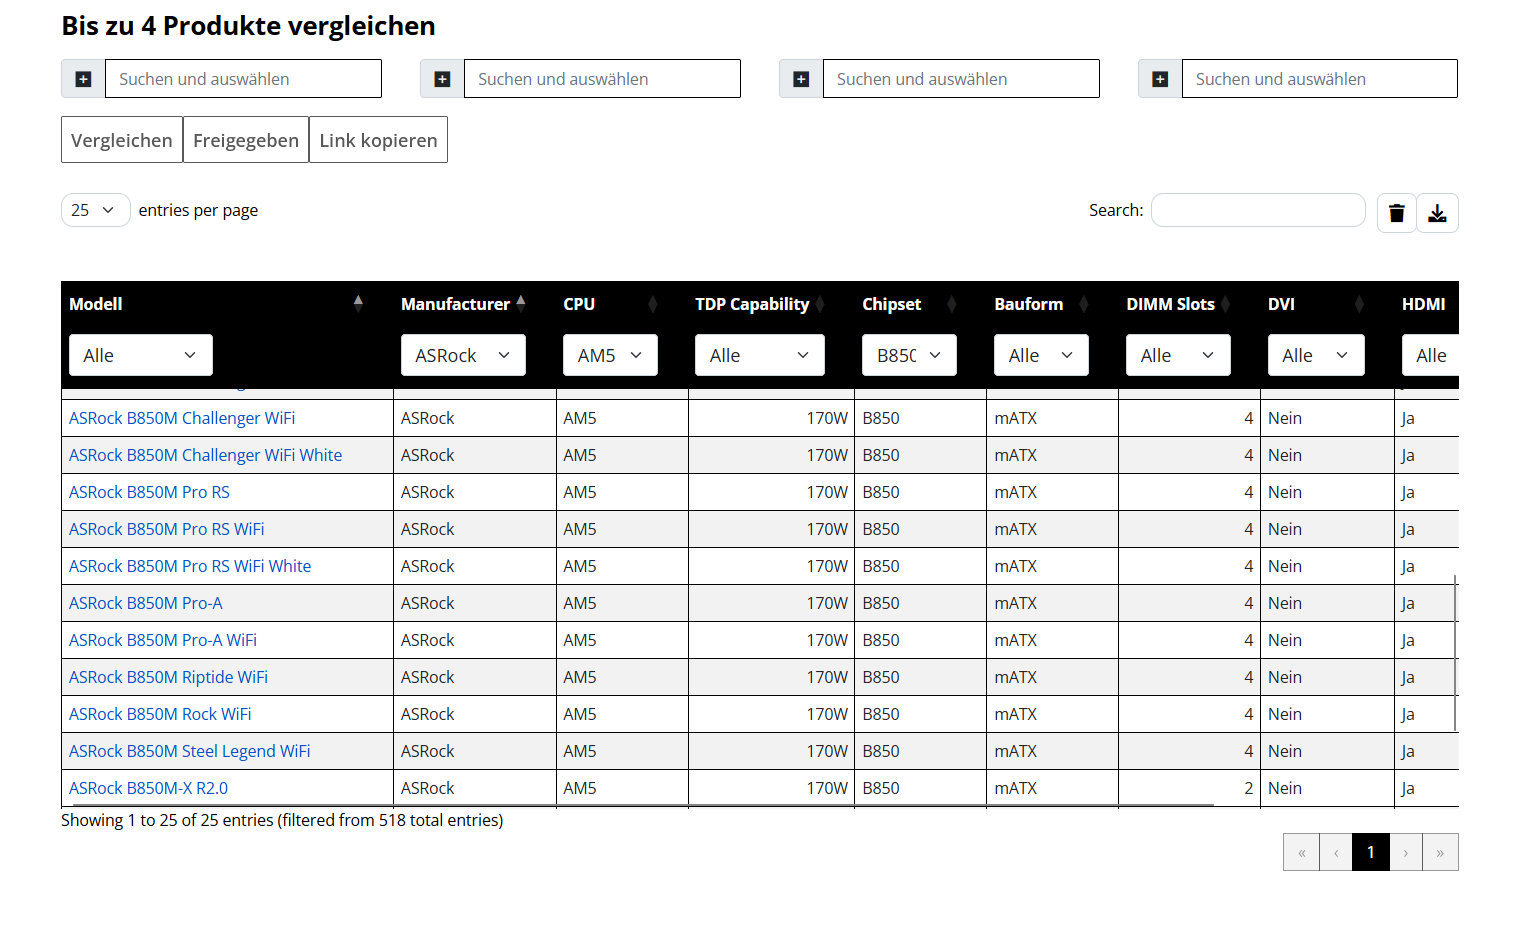Open the ASRock B850M Pro-A WiFi link
The width and height of the screenshot is (1524, 939).
click(163, 640)
